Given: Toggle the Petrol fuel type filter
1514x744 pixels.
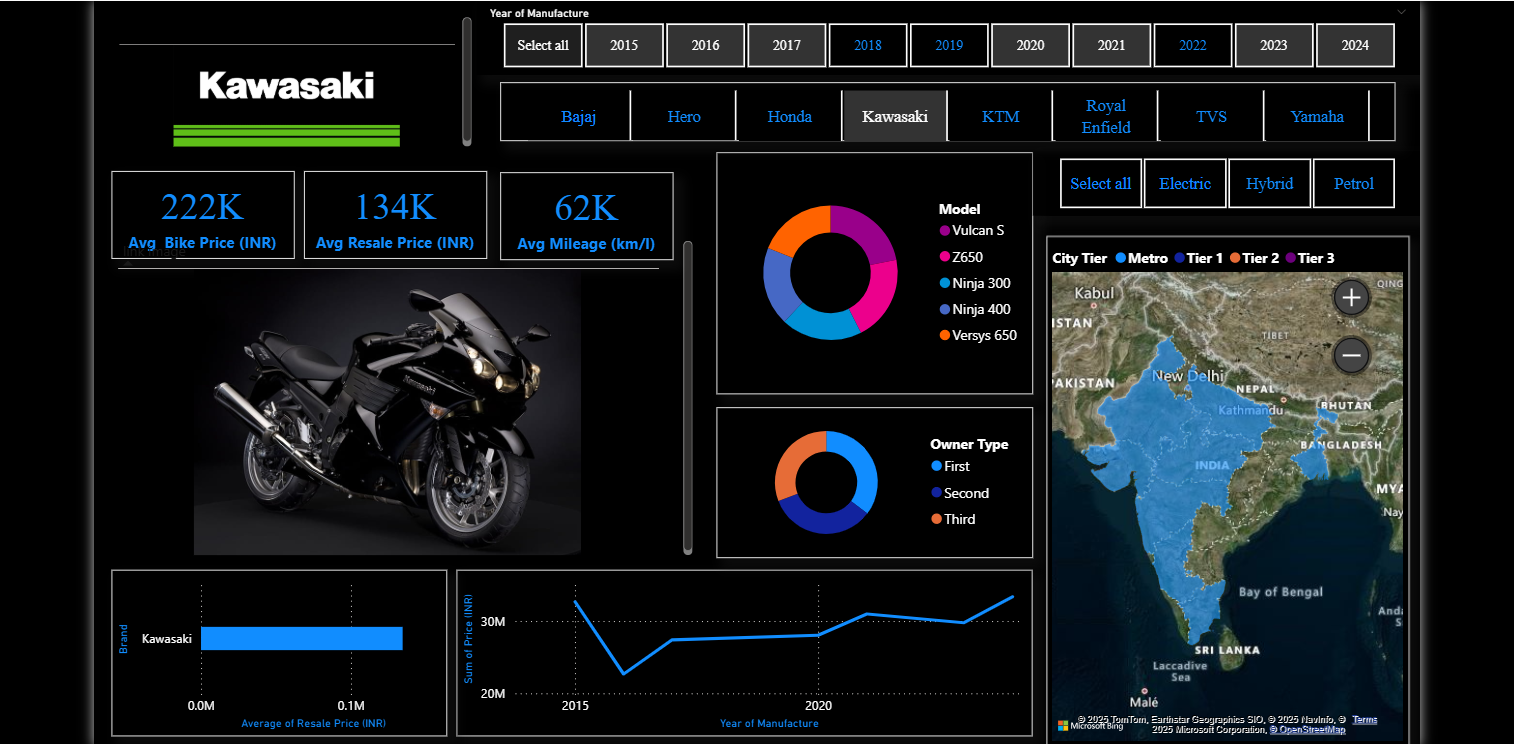Looking at the screenshot, I should point(1353,183).
